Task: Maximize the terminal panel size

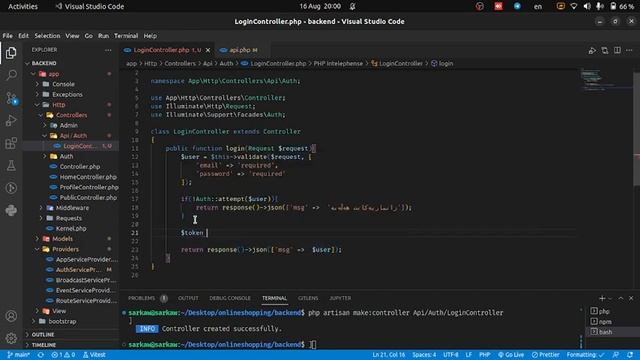Action: pos(620,298)
